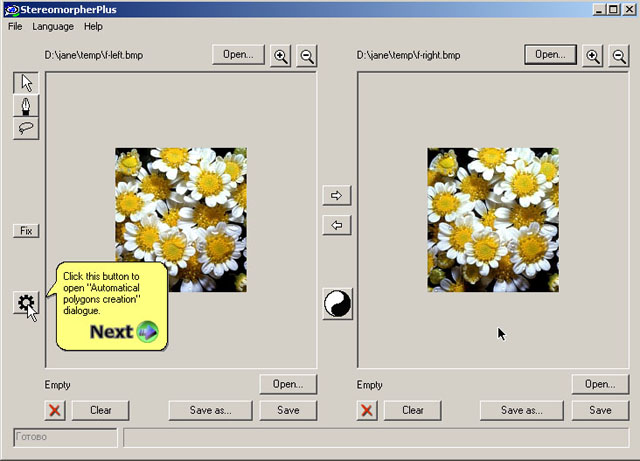Open the Help menu
The width and height of the screenshot is (640, 461).
(x=93, y=26)
